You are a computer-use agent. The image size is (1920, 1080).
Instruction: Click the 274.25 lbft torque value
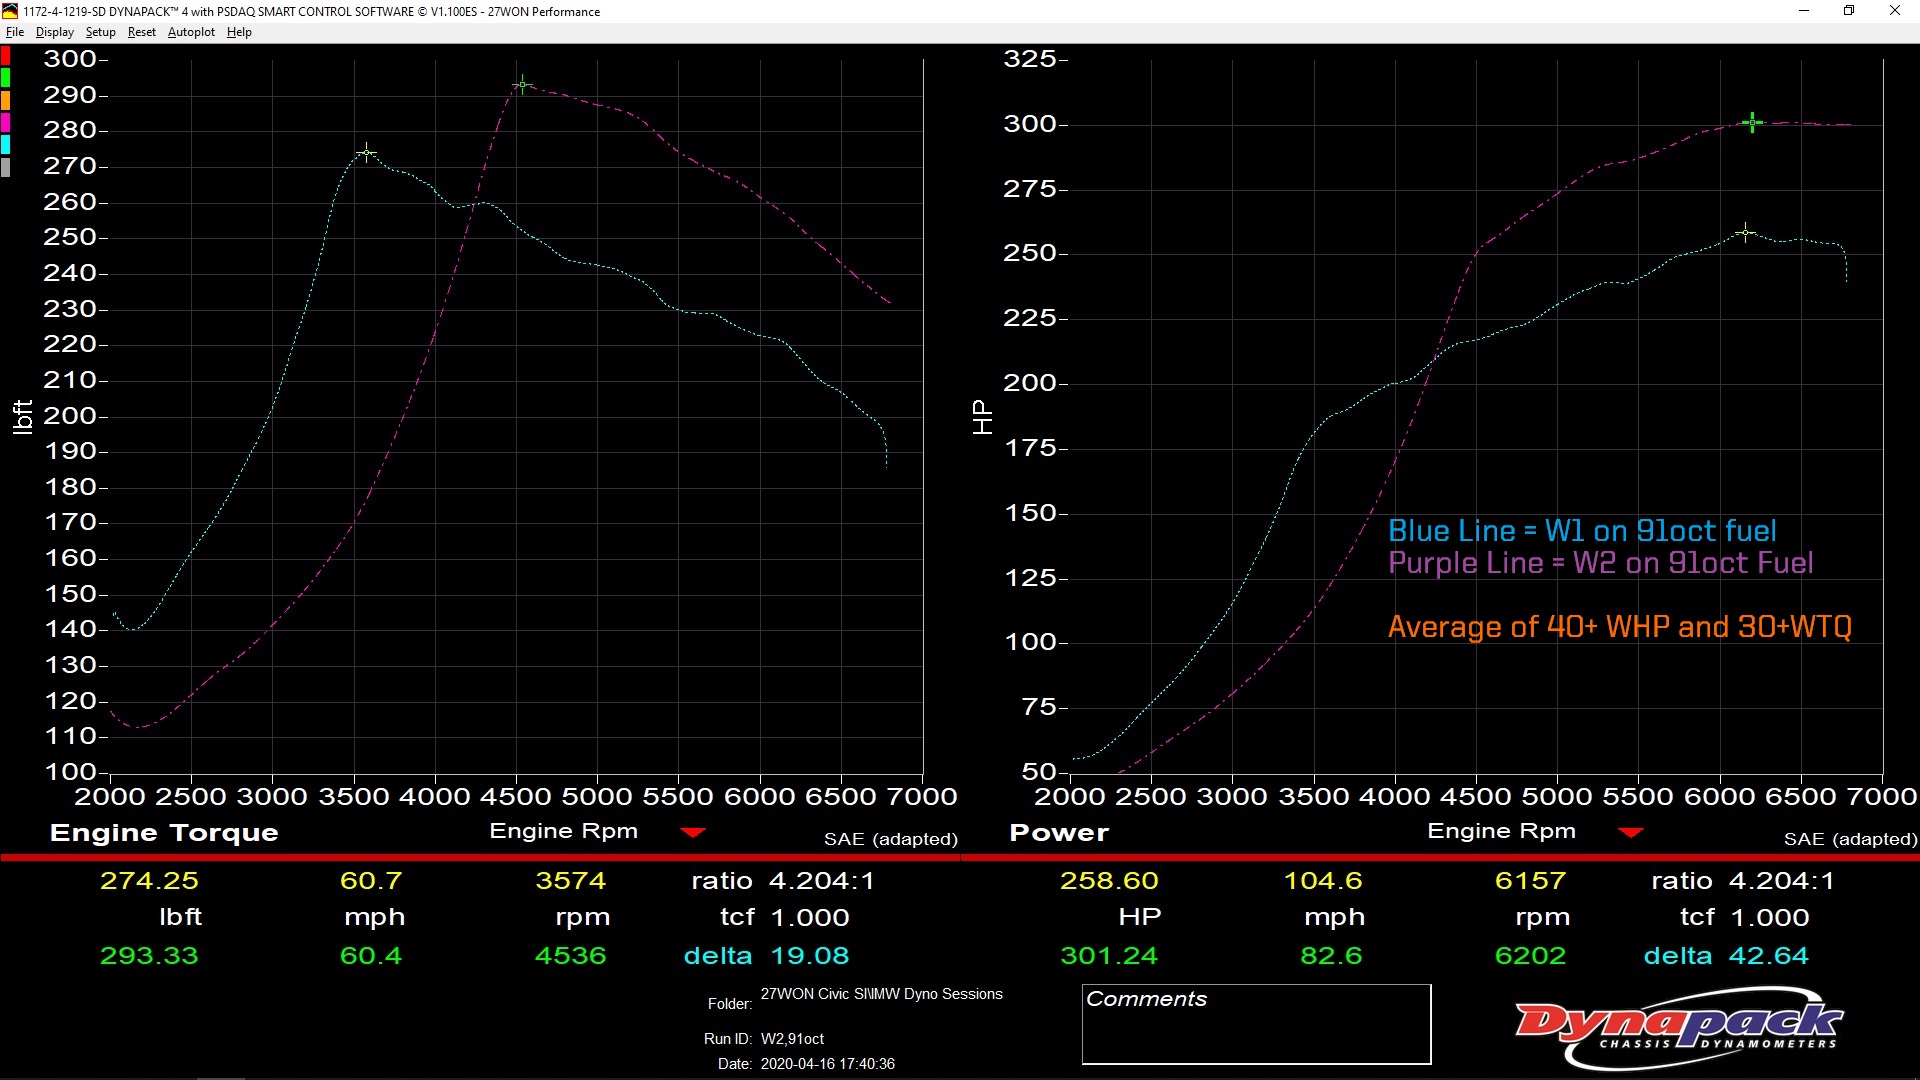point(149,881)
